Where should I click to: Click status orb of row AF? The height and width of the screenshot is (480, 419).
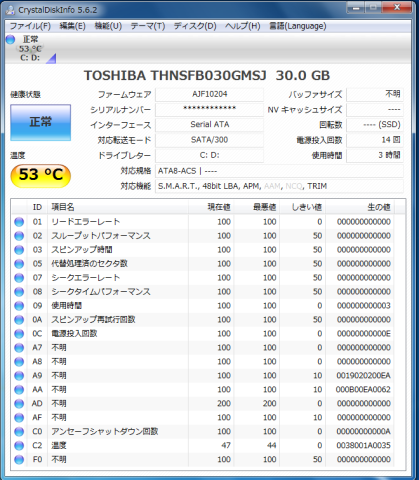pyautogui.click(x=19, y=418)
